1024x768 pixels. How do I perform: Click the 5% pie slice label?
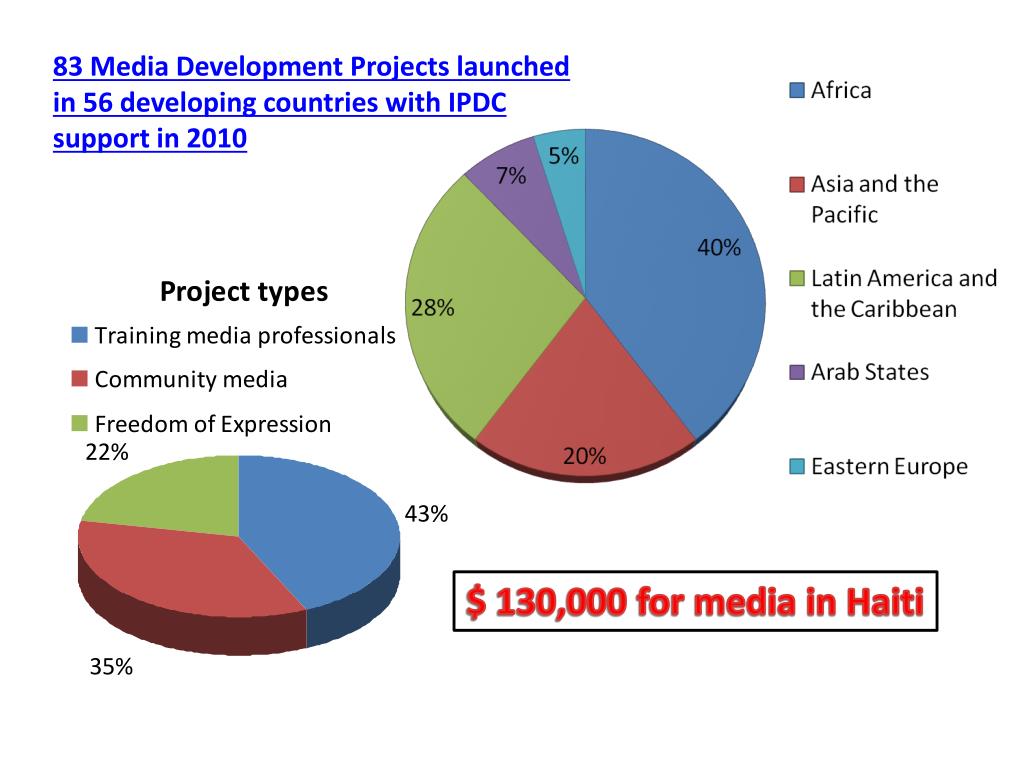coord(564,156)
